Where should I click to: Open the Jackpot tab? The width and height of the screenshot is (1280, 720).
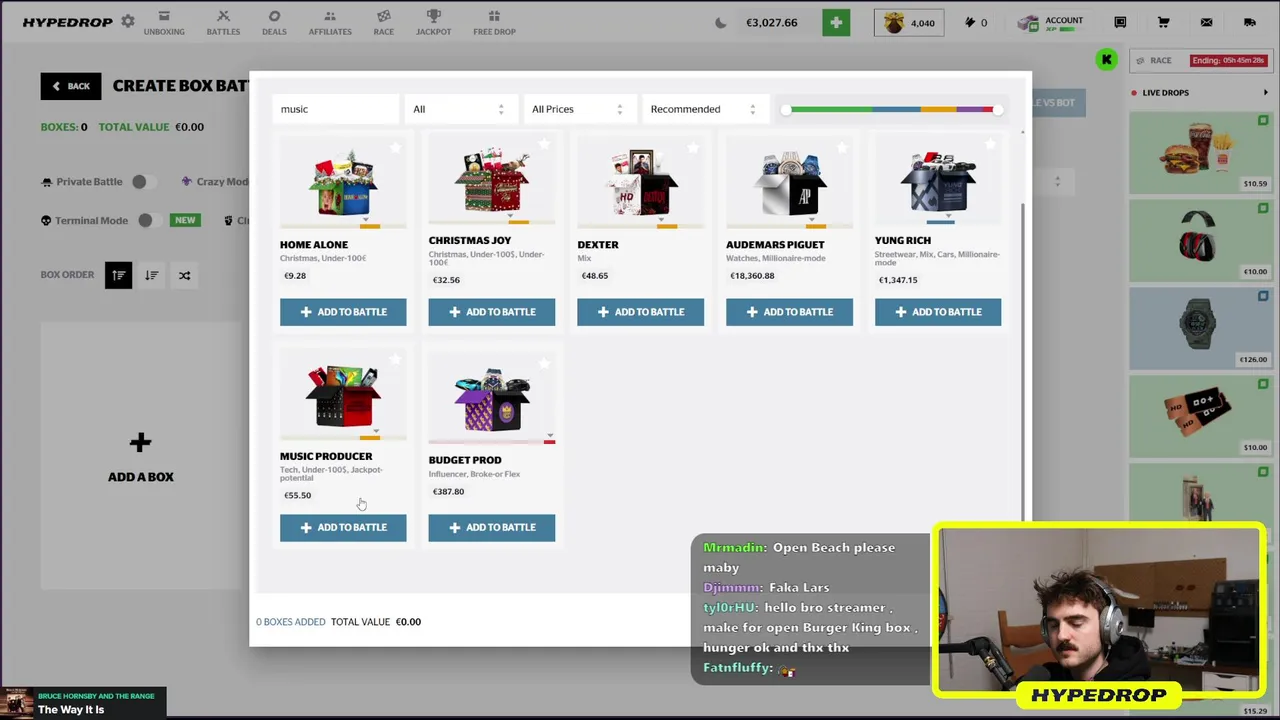(433, 23)
